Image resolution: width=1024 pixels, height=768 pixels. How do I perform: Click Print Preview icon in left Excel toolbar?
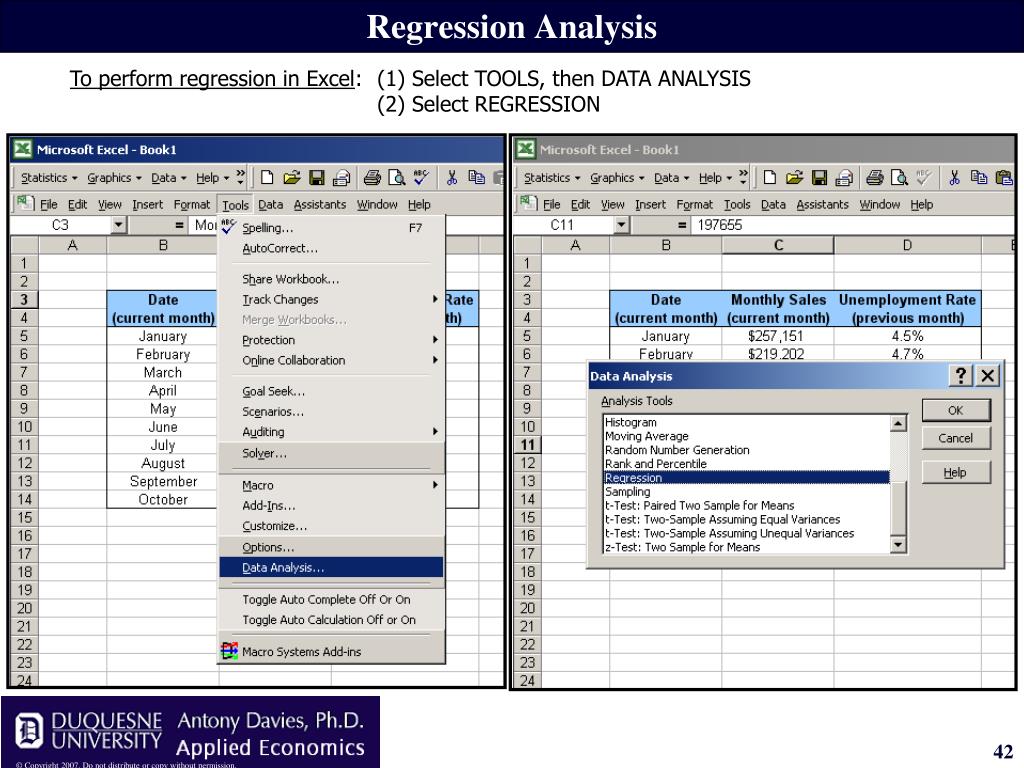pos(396,178)
